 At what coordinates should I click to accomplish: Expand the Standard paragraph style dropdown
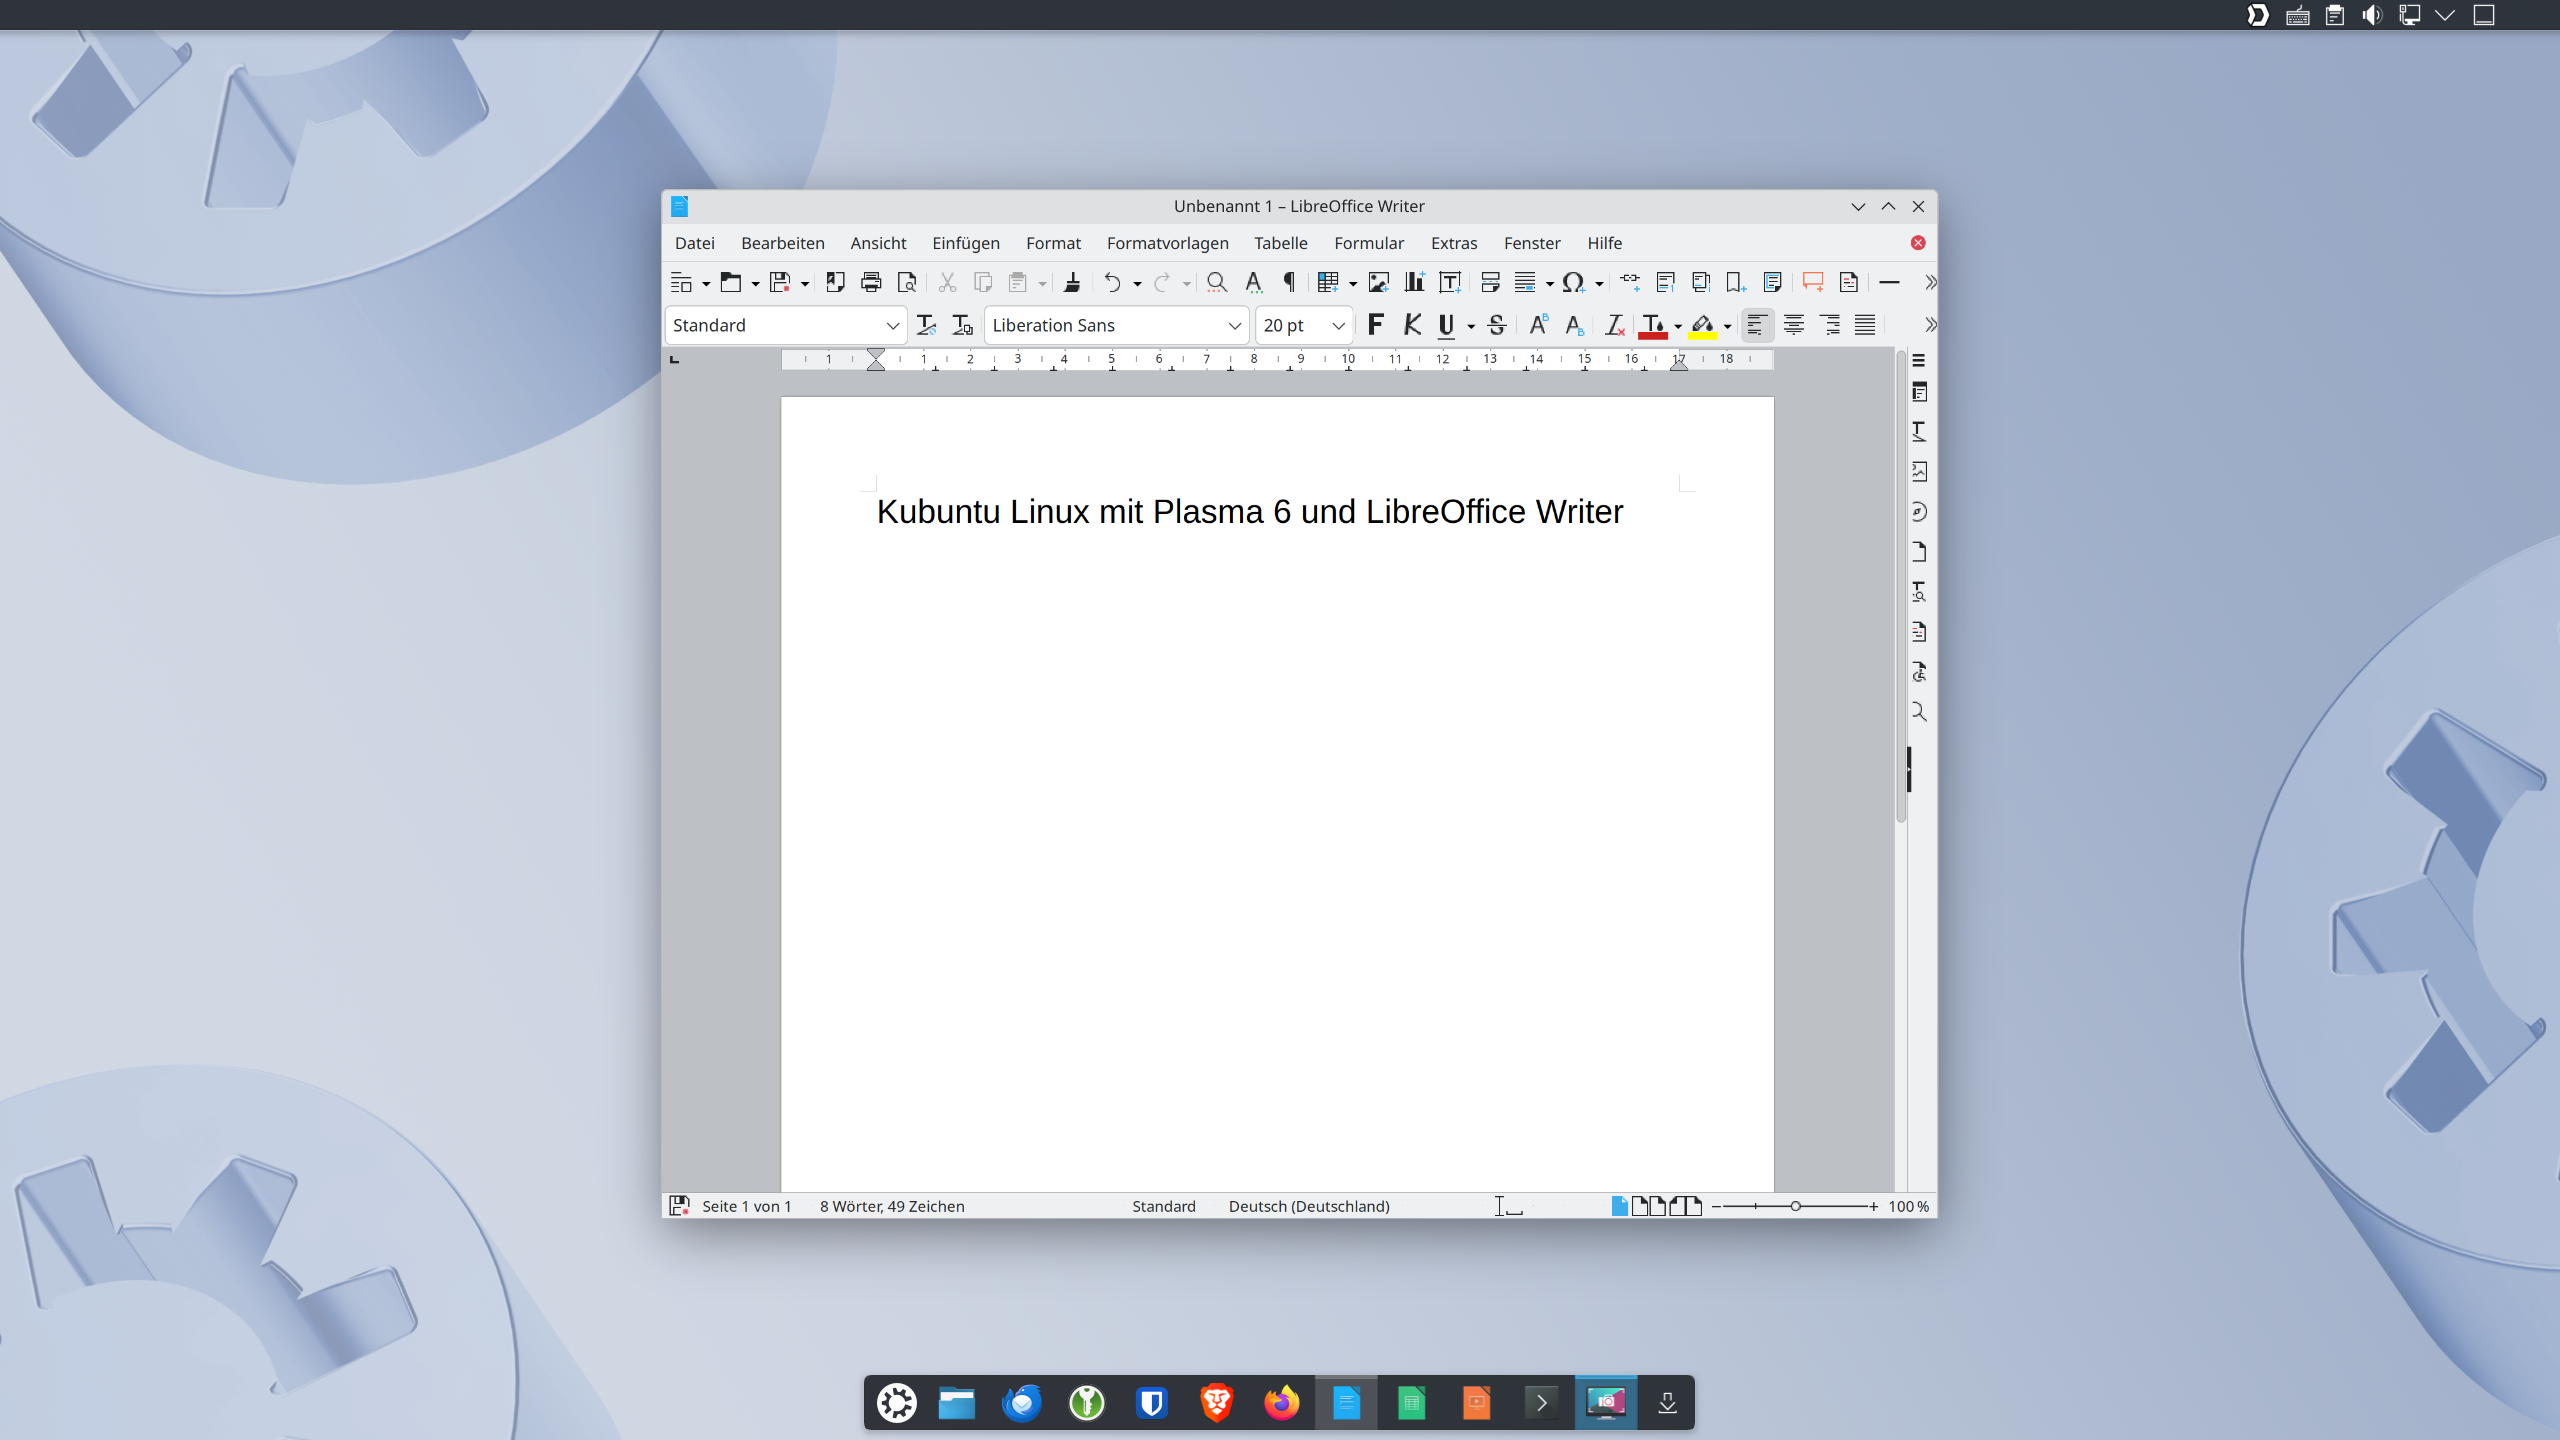pos(892,326)
